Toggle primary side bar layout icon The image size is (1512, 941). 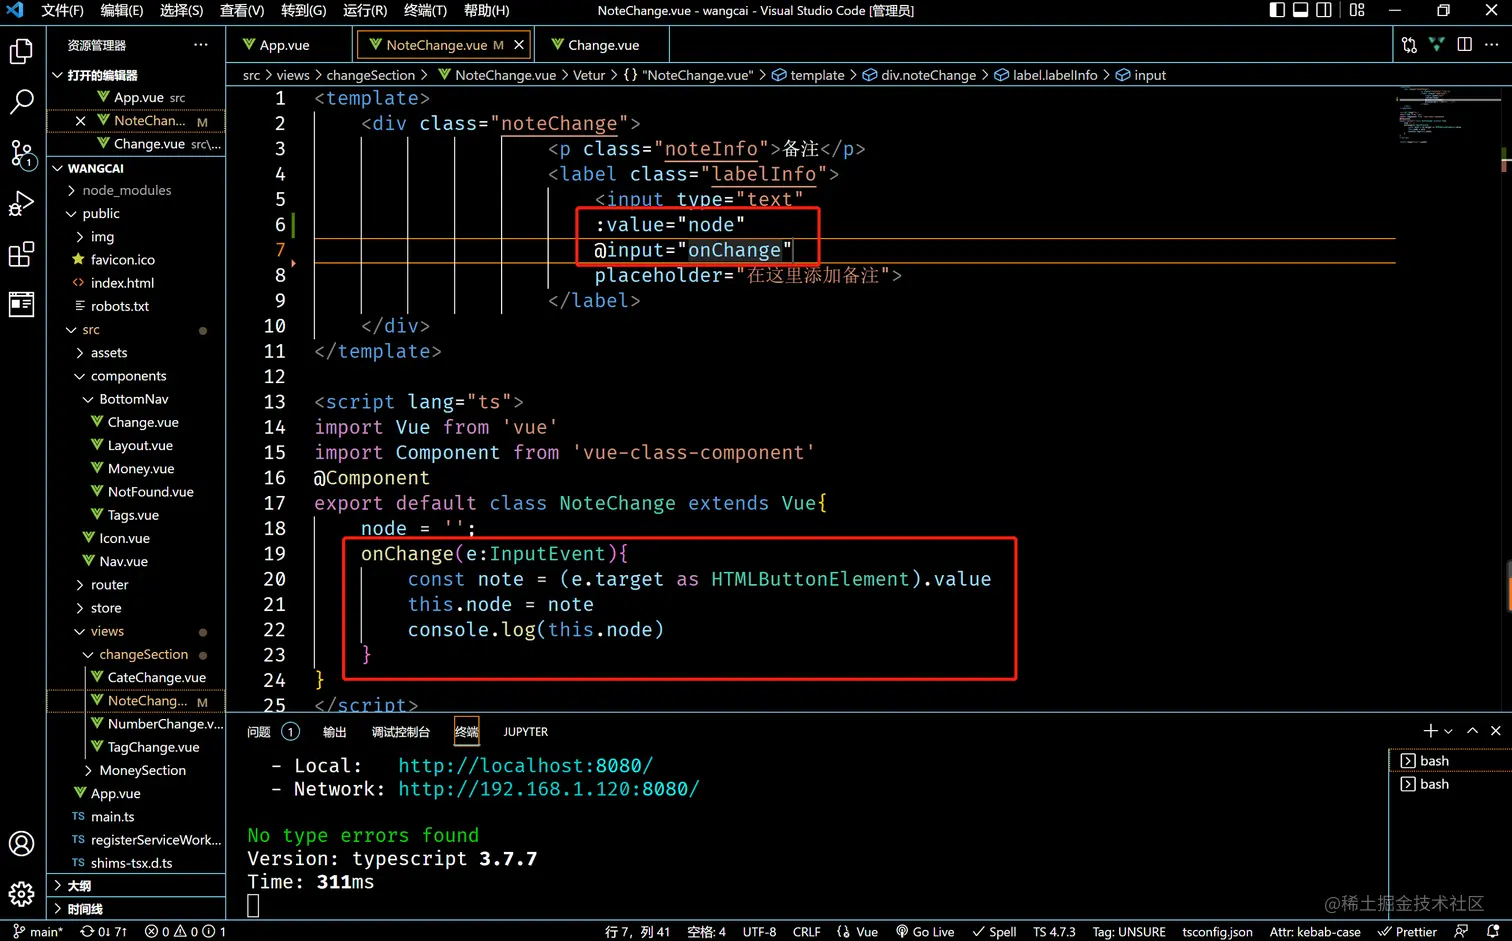[x=1277, y=10]
